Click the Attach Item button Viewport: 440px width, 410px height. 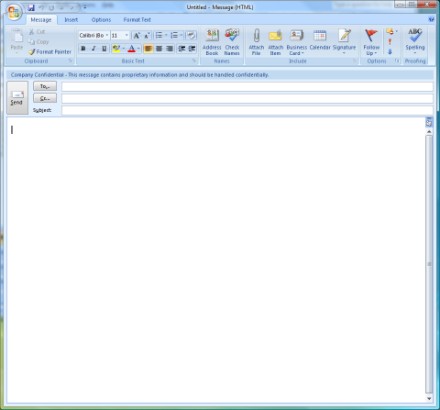click(275, 42)
